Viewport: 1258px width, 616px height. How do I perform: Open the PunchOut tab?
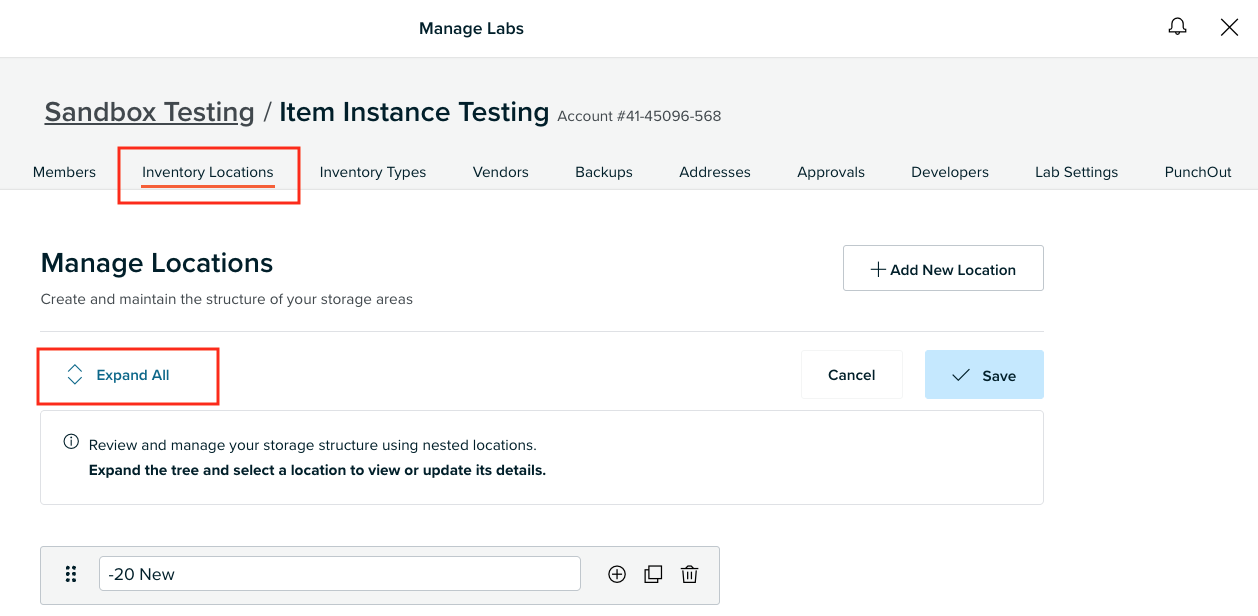click(x=1198, y=172)
